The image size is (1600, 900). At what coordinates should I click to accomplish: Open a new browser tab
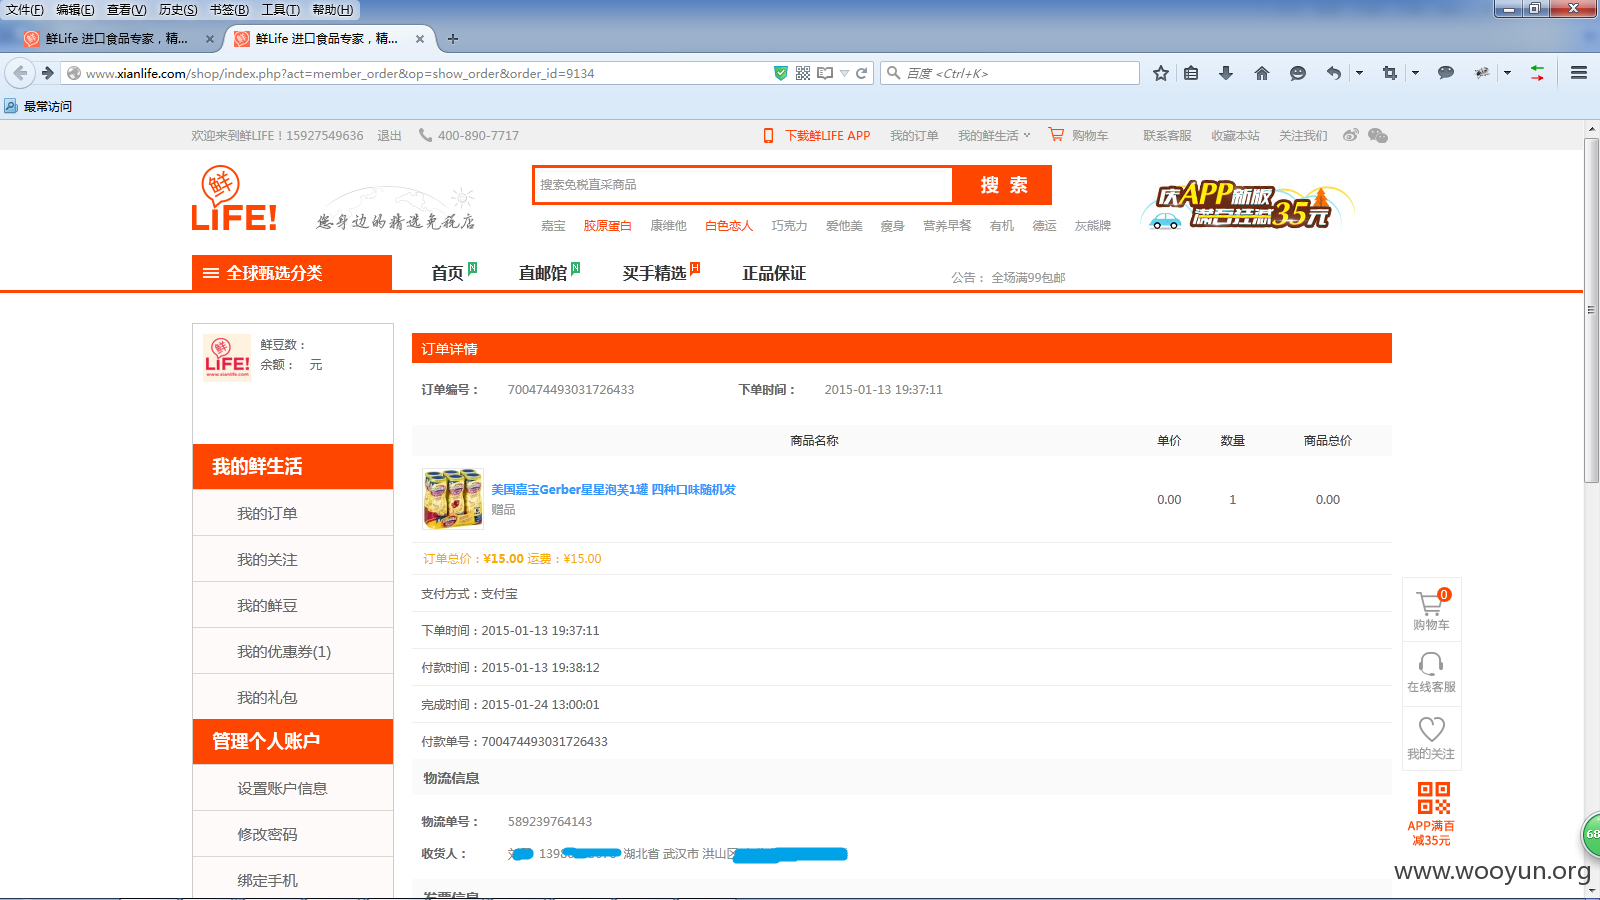pos(453,39)
